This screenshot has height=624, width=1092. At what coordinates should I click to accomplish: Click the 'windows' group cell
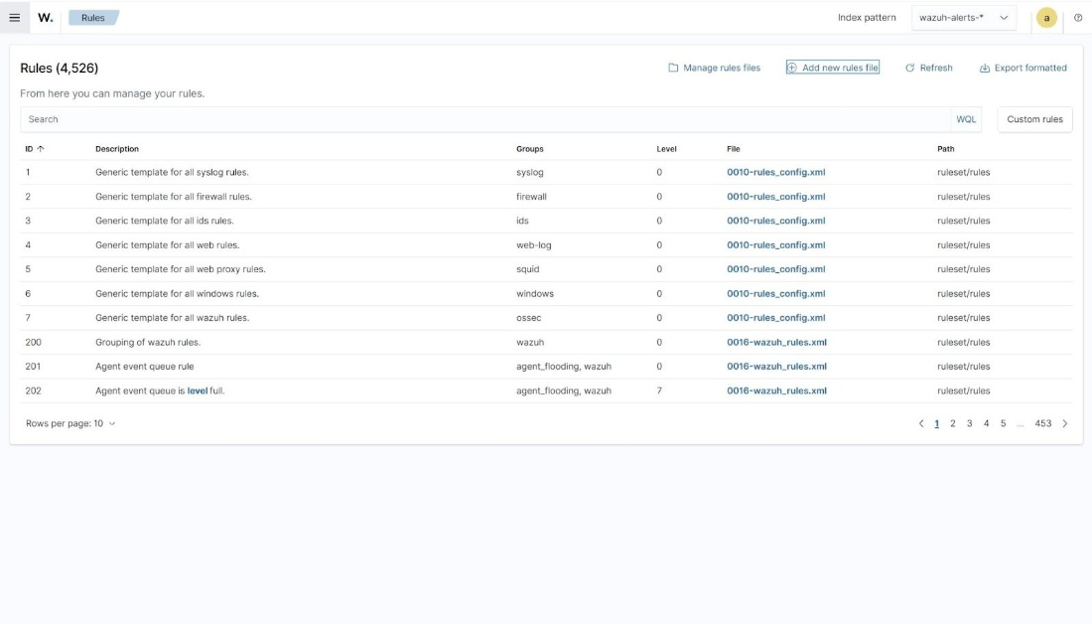535,293
